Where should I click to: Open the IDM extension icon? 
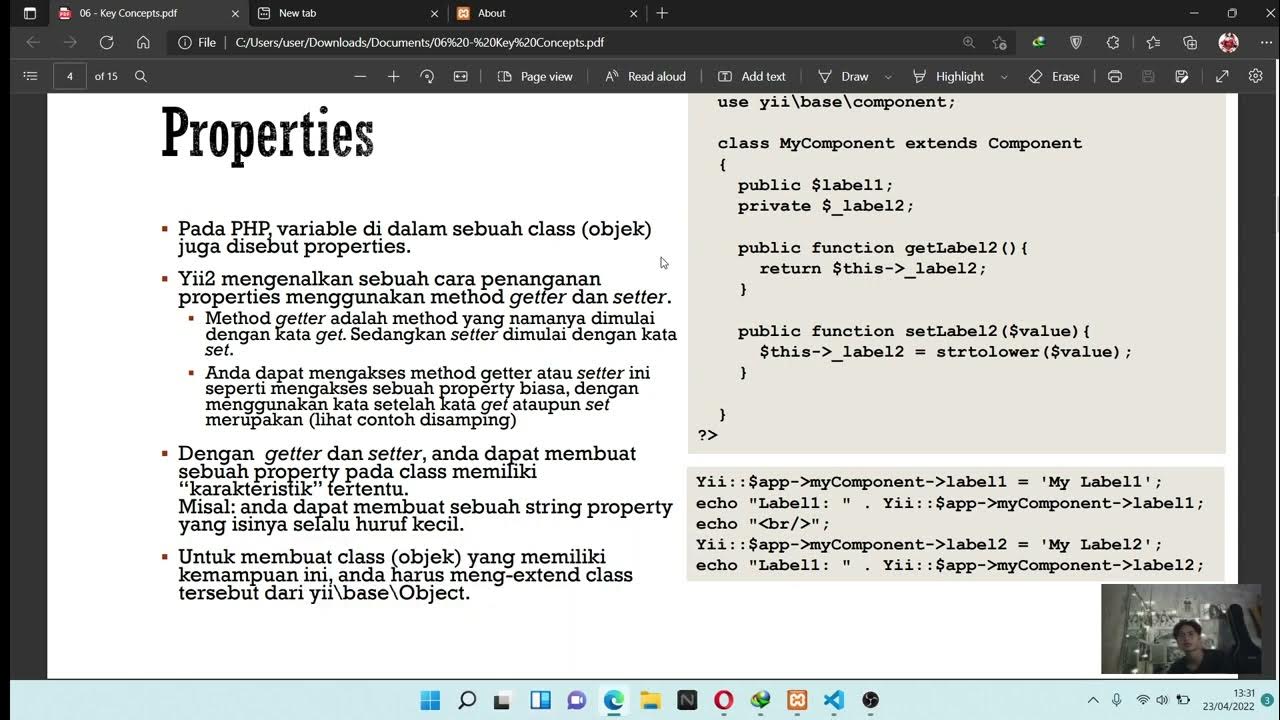pyautogui.click(x=1039, y=42)
